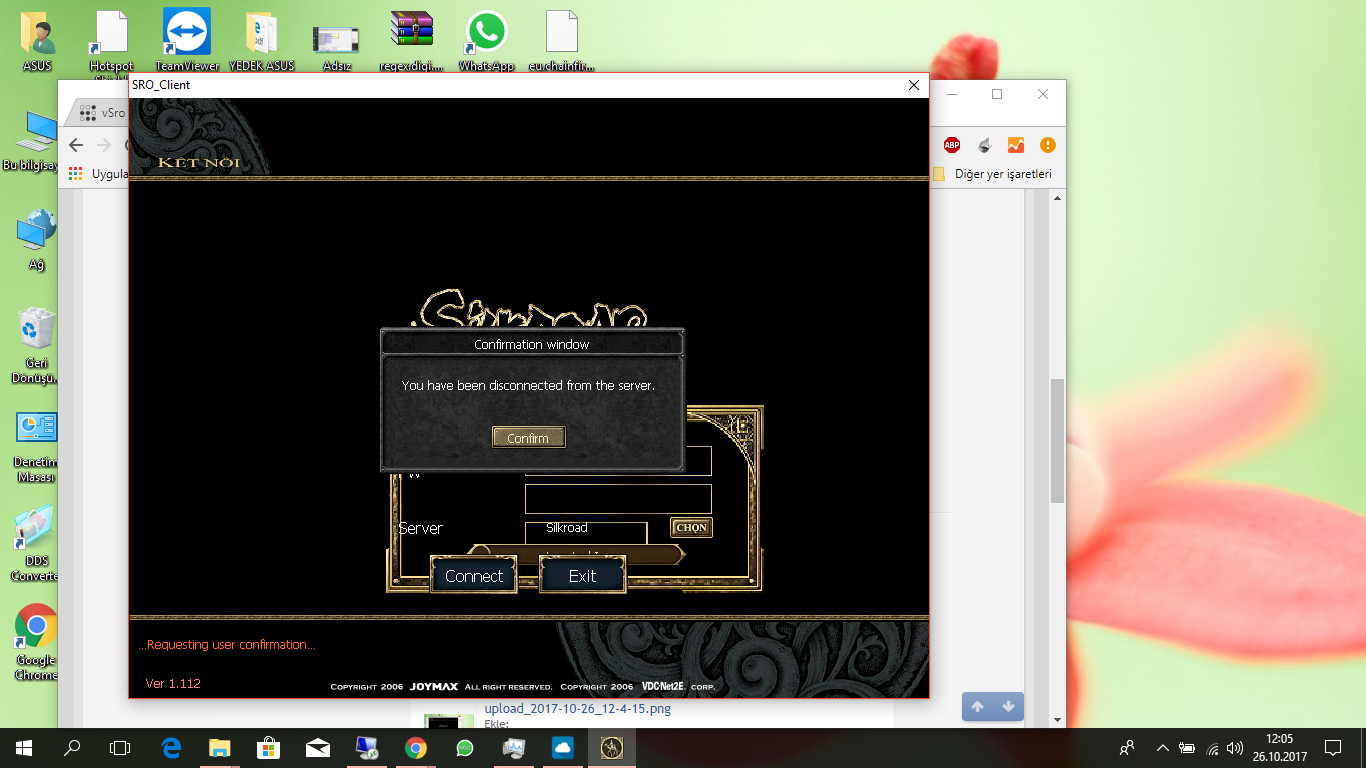Open the Mail app from the taskbar
The height and width of the screenshot is (768, 1366).
click(x=318, y=747)
